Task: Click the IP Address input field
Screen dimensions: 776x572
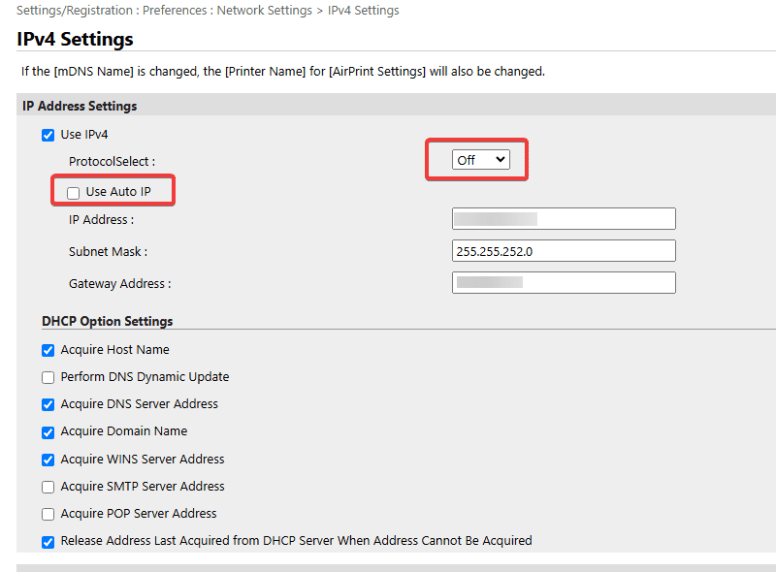Action: [x=564, y=219]
